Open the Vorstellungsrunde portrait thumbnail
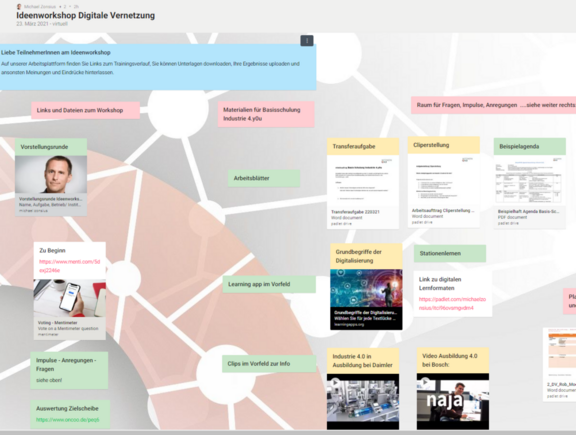The width and height of the screenshot is (576, 435). coord(51,174)
